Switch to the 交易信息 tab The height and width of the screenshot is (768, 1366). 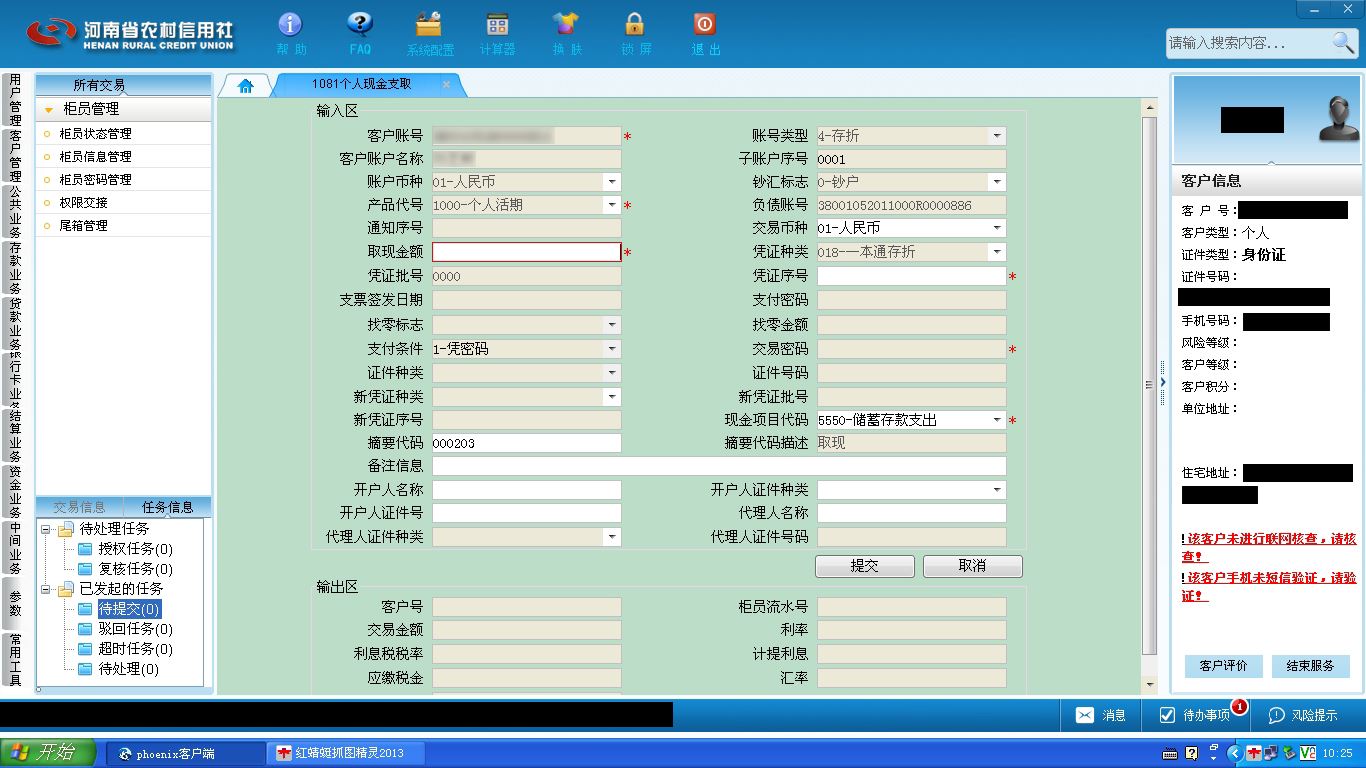(79, 507)
